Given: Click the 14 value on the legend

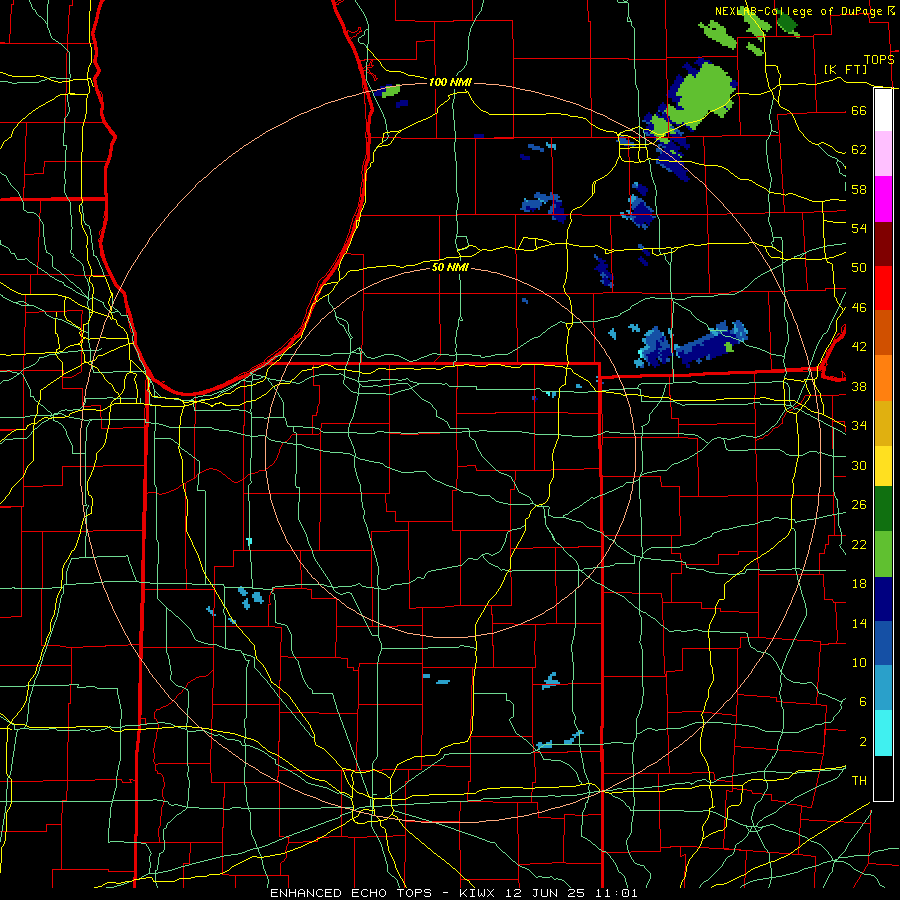Looking at the screenshot, I should [x=859, y=623].
